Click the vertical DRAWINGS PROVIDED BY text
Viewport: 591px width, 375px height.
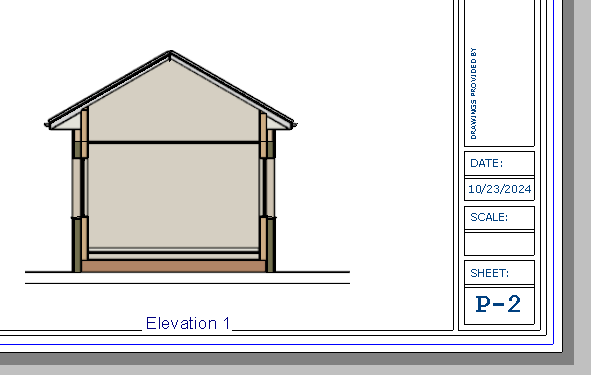473,93
